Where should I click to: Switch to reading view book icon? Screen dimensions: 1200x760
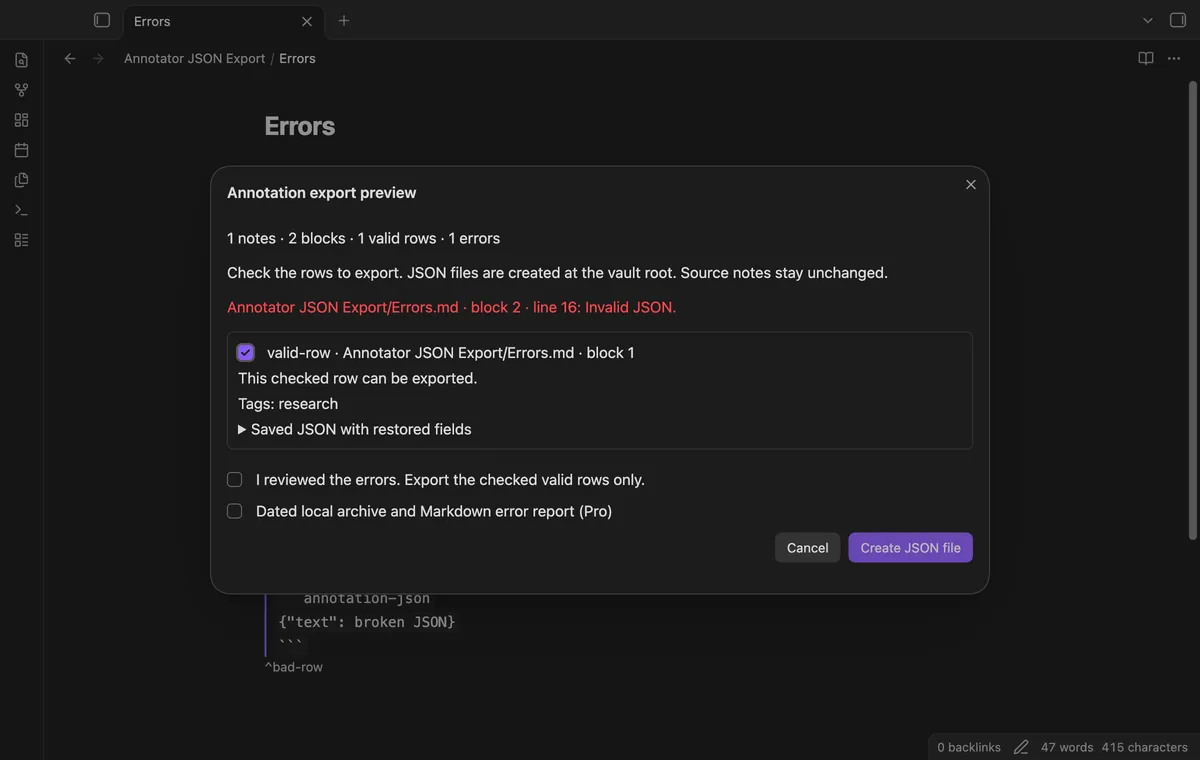point(1146,59)
